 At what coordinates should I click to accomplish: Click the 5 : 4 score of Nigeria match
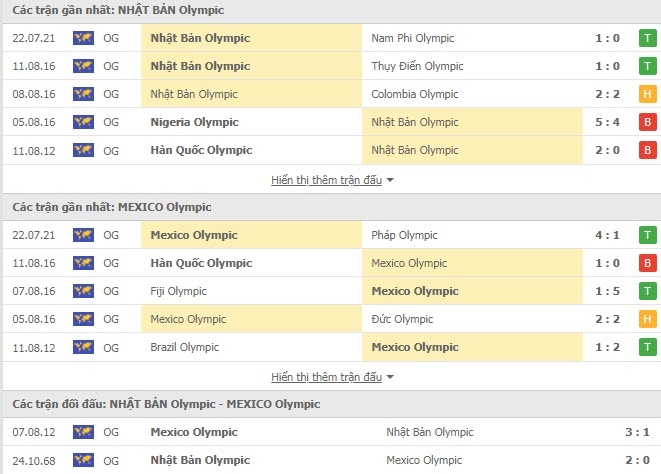pyautogui.click(x=607, y=122)
